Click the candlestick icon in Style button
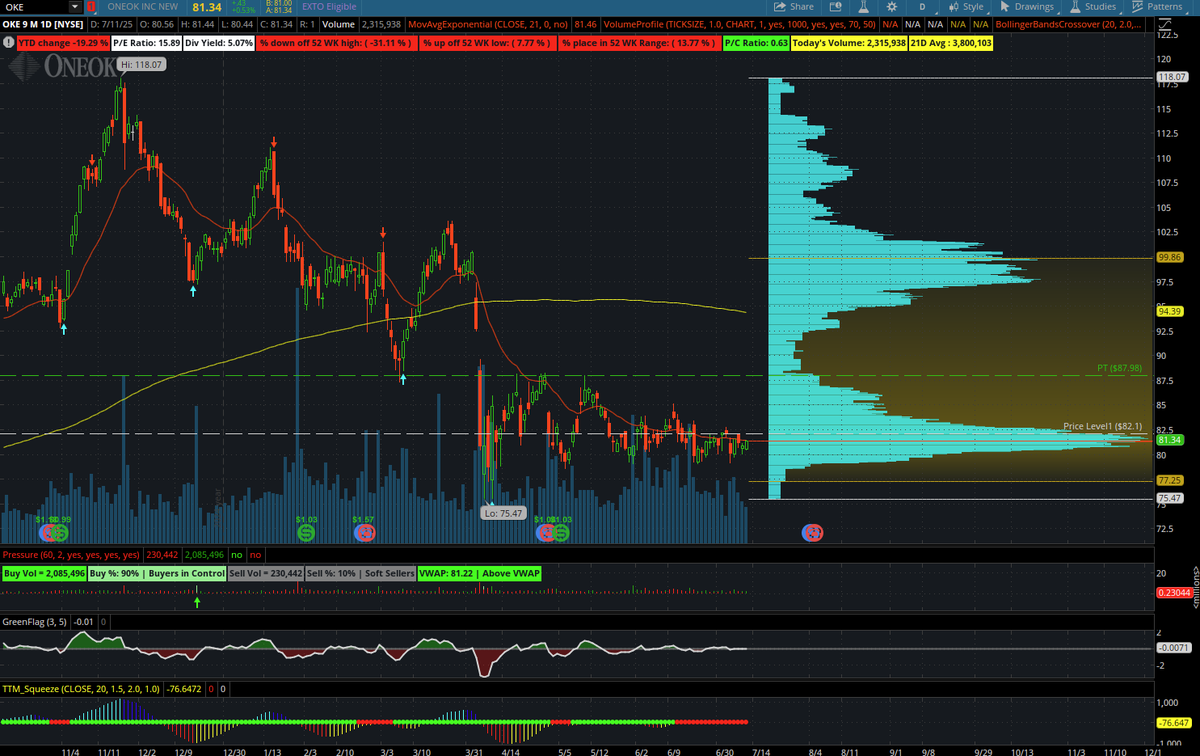The width and height of the screenshot is (1200, 756). coord(952,7)
